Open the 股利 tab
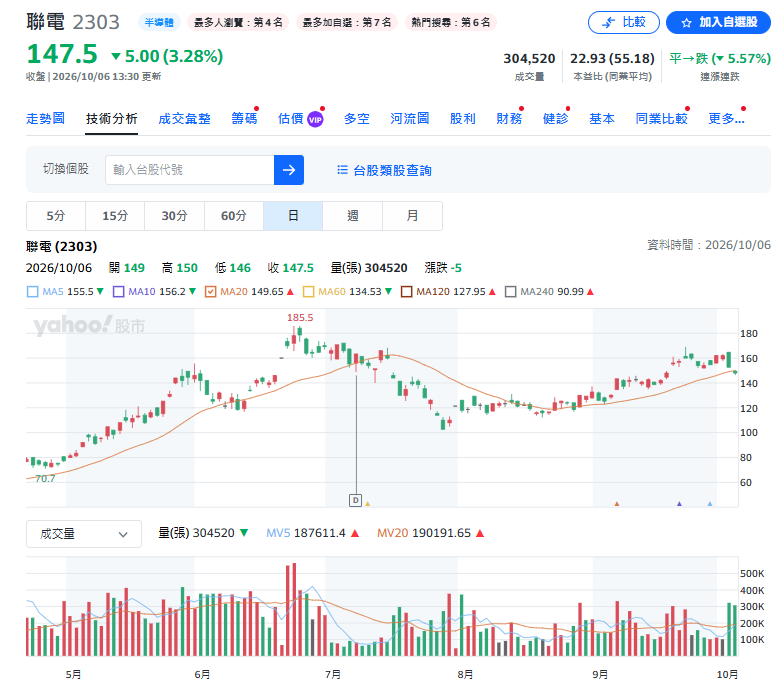This screenshot has height=690, width=776. [x=463, y=119]
